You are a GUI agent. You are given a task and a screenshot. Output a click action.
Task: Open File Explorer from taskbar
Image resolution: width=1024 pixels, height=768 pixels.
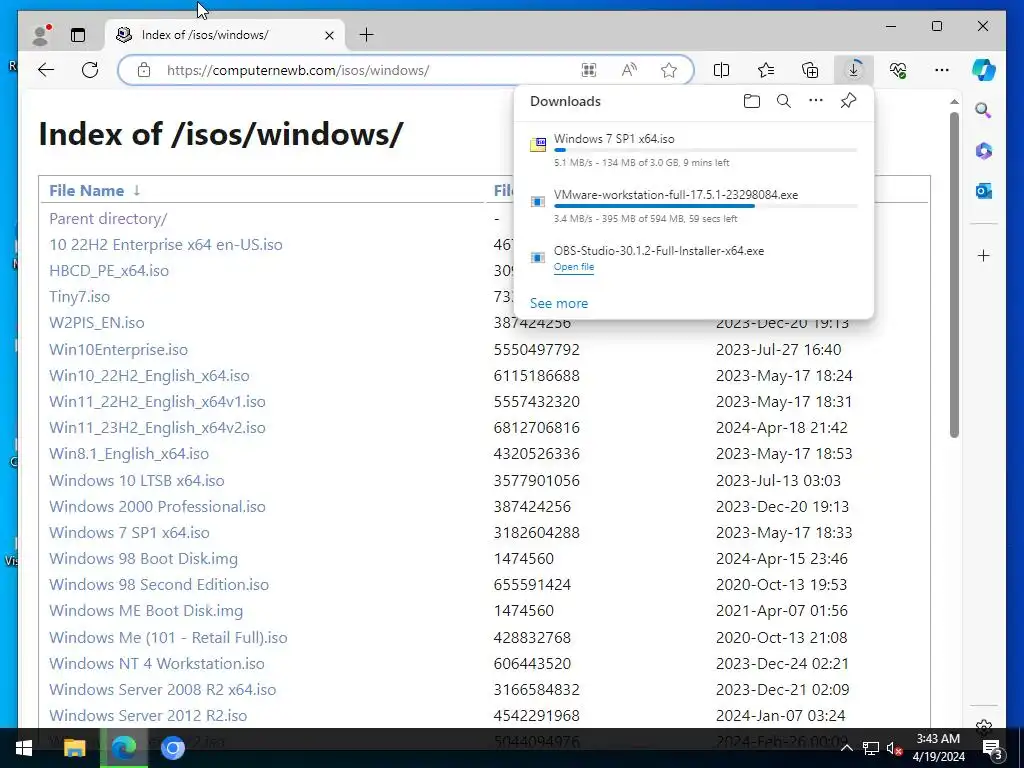[74, 748]
